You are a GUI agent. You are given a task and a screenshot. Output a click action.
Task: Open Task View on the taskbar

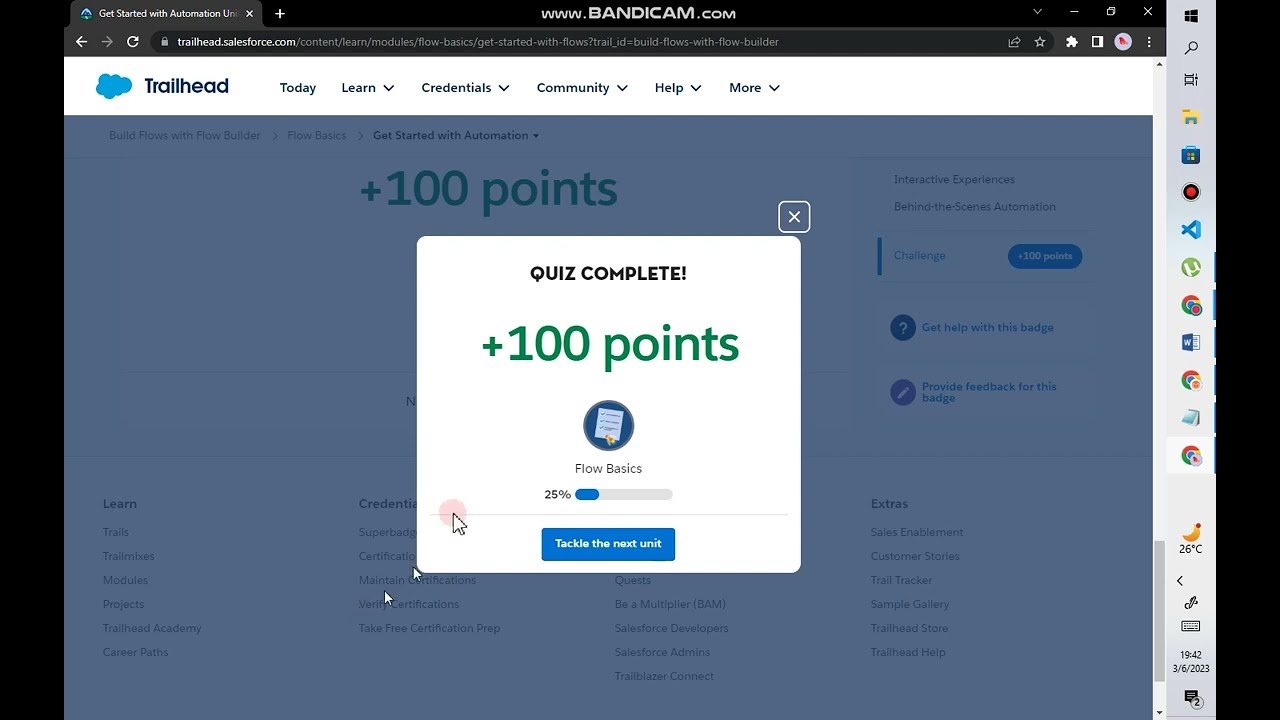coord(1191,80)
